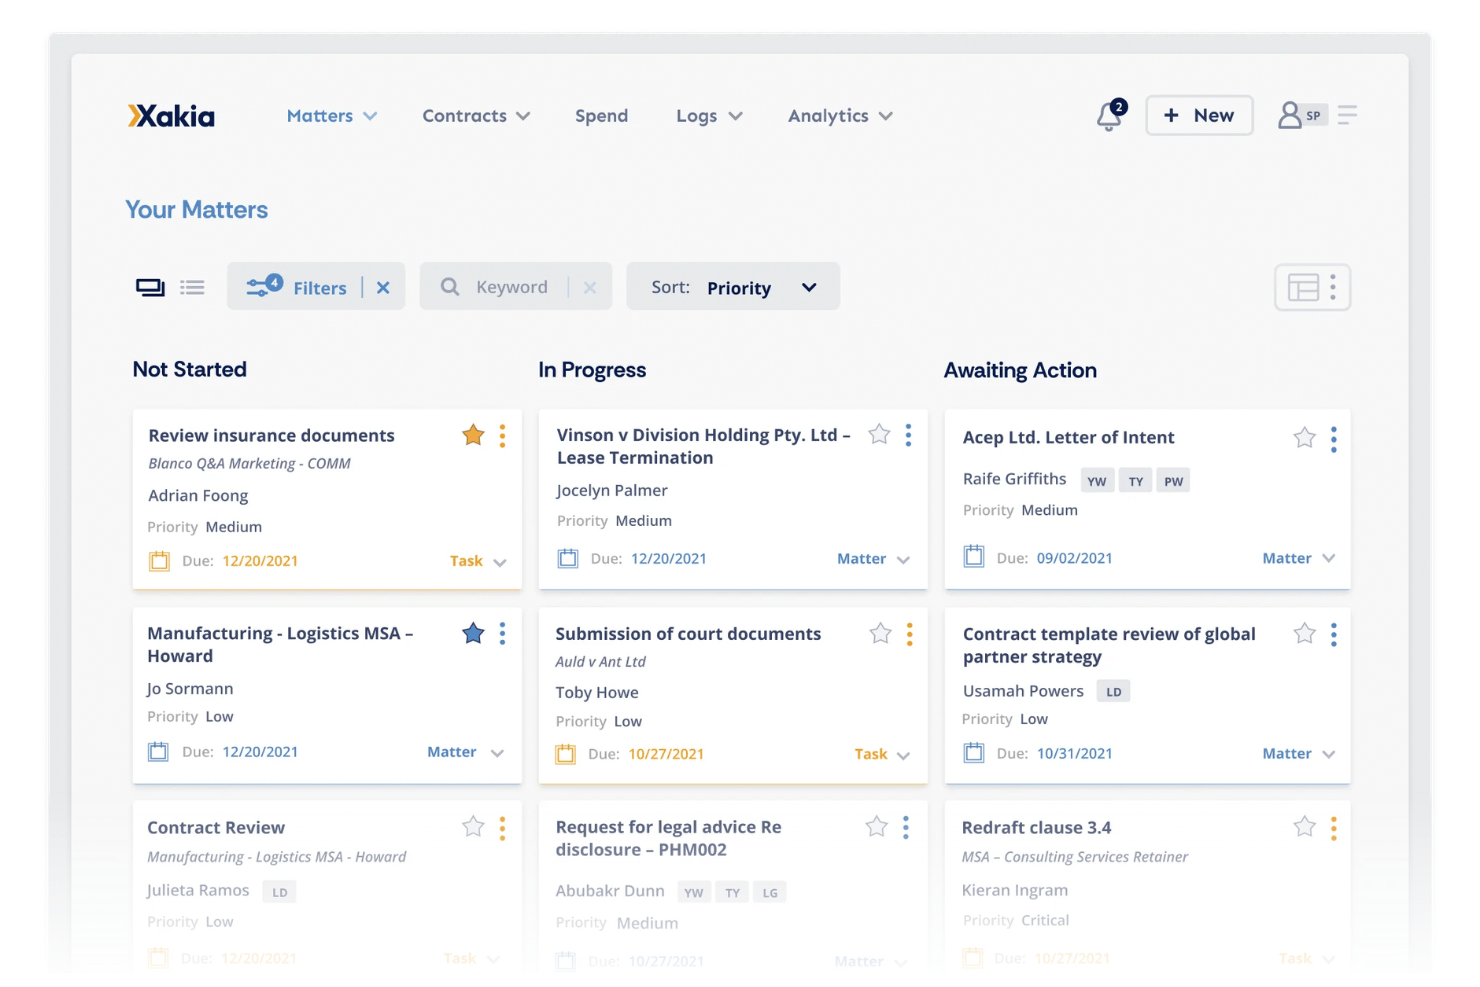Click the New button
Image resolution: width=1480 pixels, height=987 pixels.
[x=1199, y=115]
